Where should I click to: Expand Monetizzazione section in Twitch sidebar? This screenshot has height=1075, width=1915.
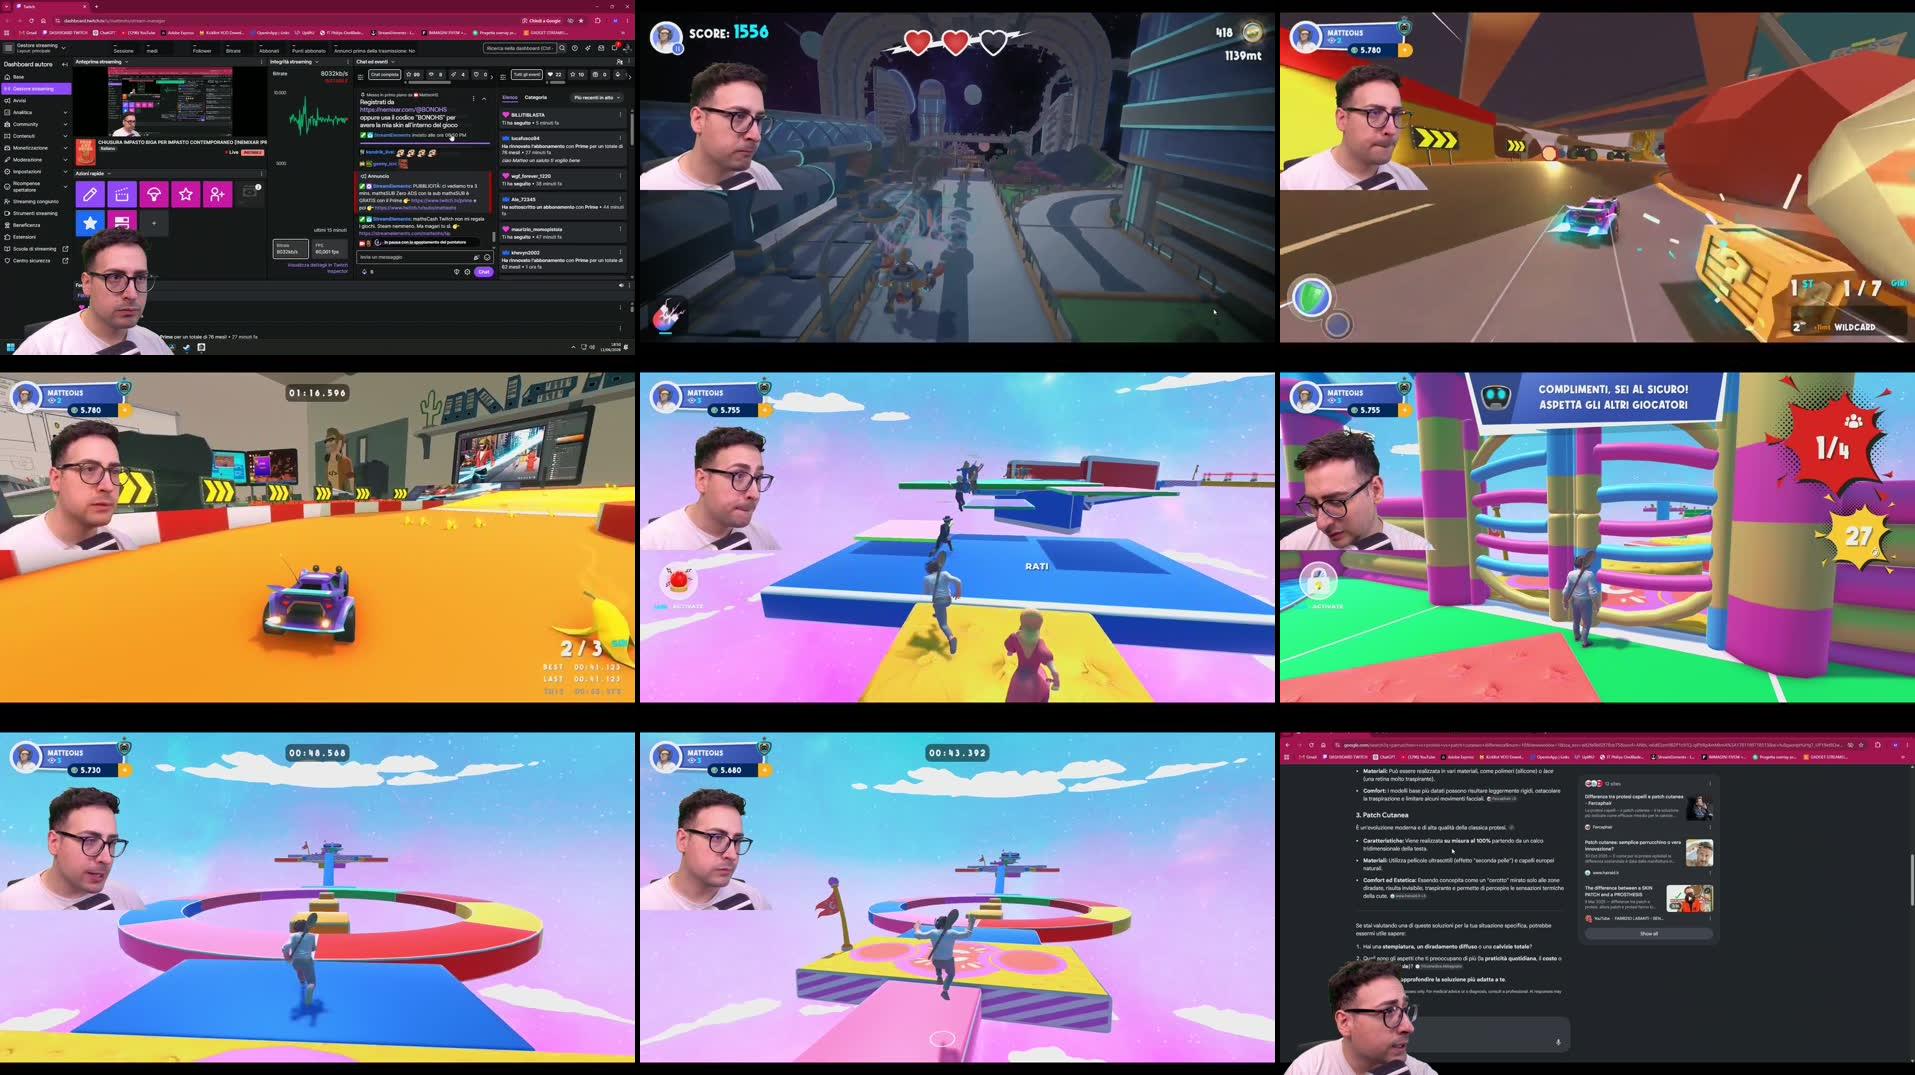(36, 148)
